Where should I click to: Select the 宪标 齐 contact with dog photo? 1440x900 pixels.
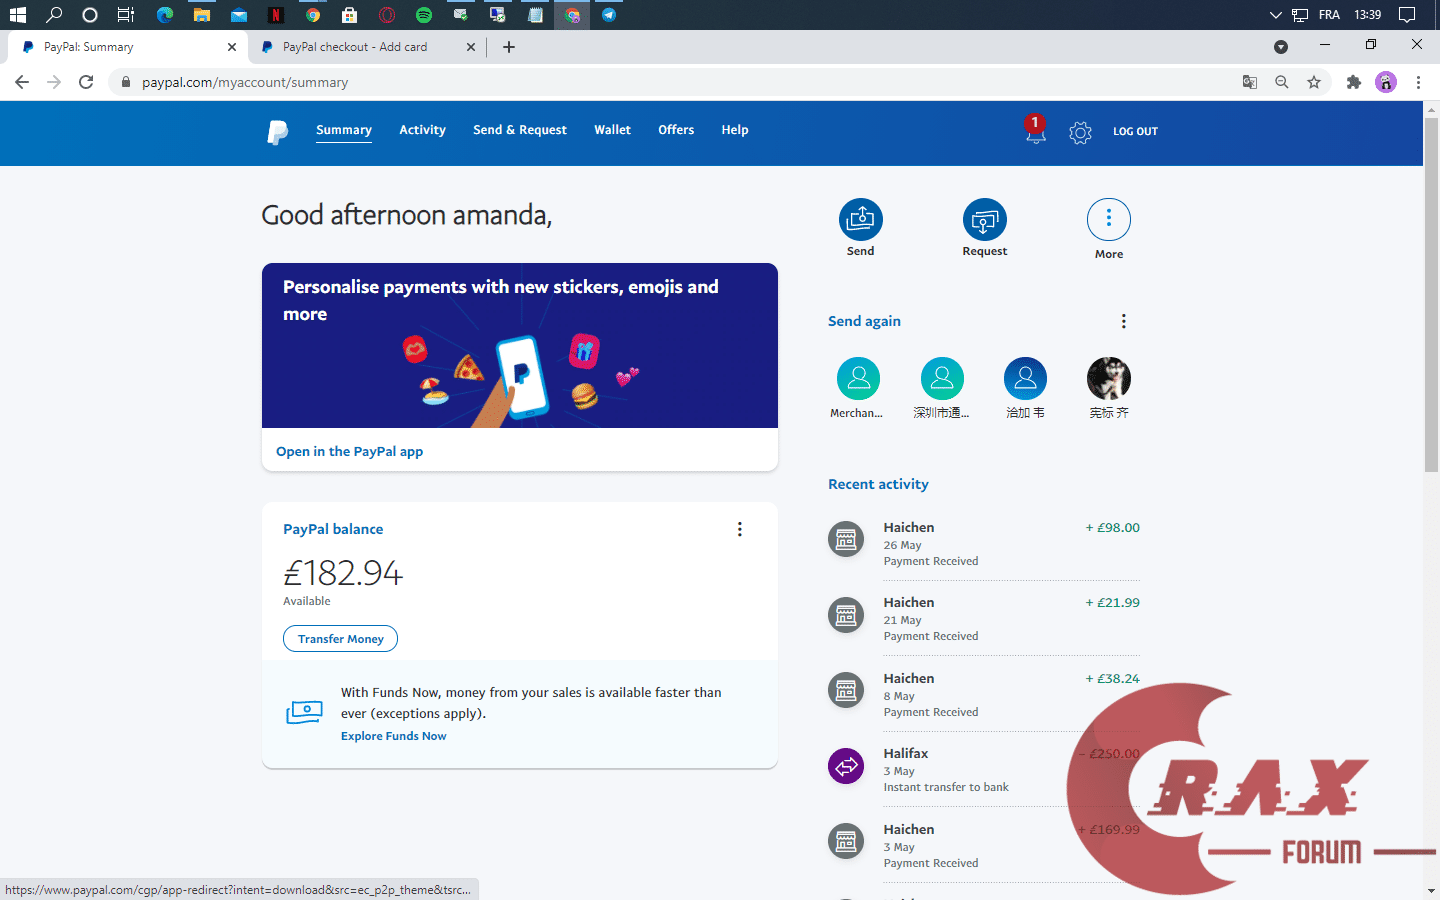pos(1109,378)
